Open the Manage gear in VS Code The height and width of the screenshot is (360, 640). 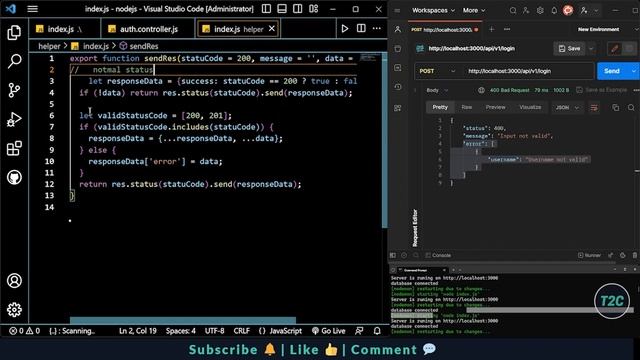[14, 310]
